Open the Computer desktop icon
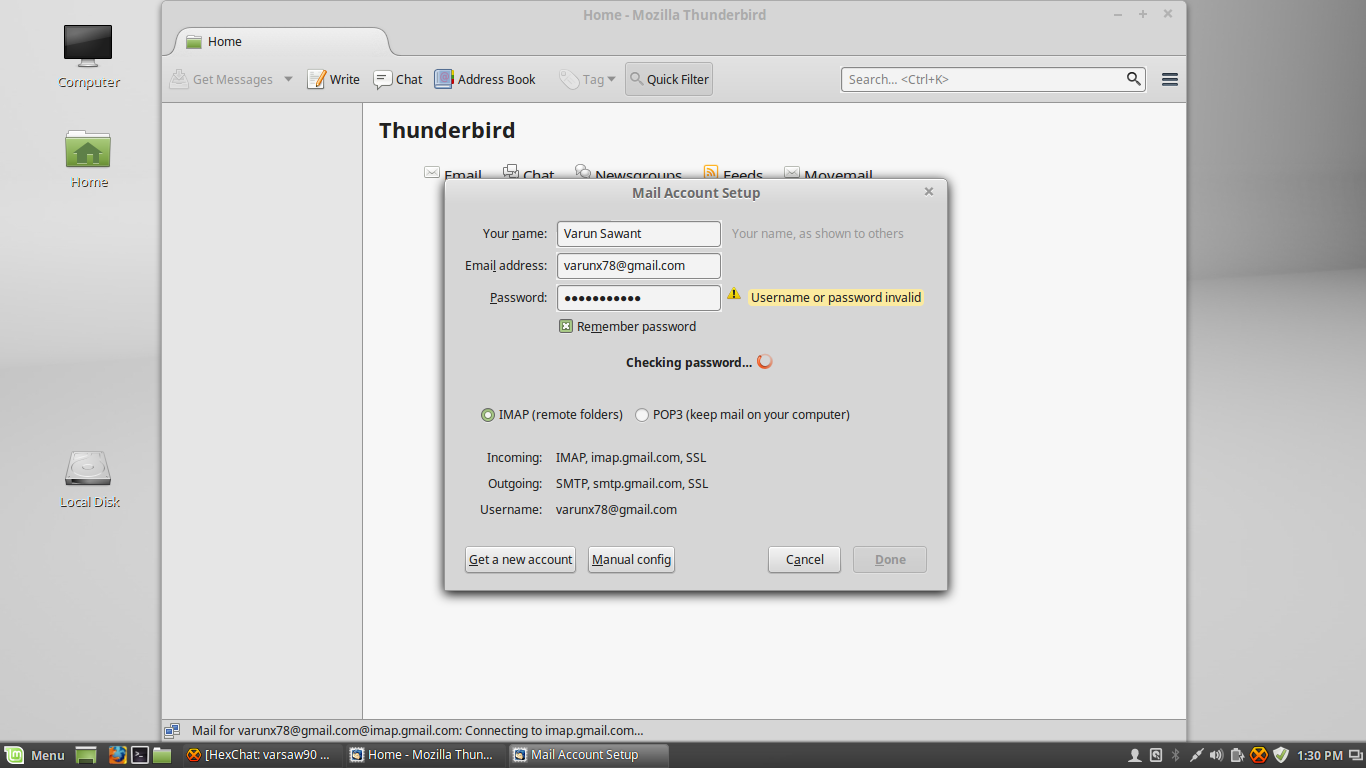The image size is (1366, 768). [x=88, y=55]
